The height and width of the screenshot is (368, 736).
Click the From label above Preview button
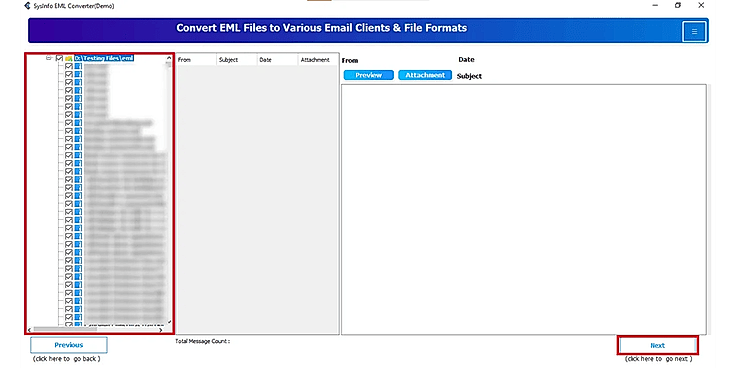coord(350,61)
